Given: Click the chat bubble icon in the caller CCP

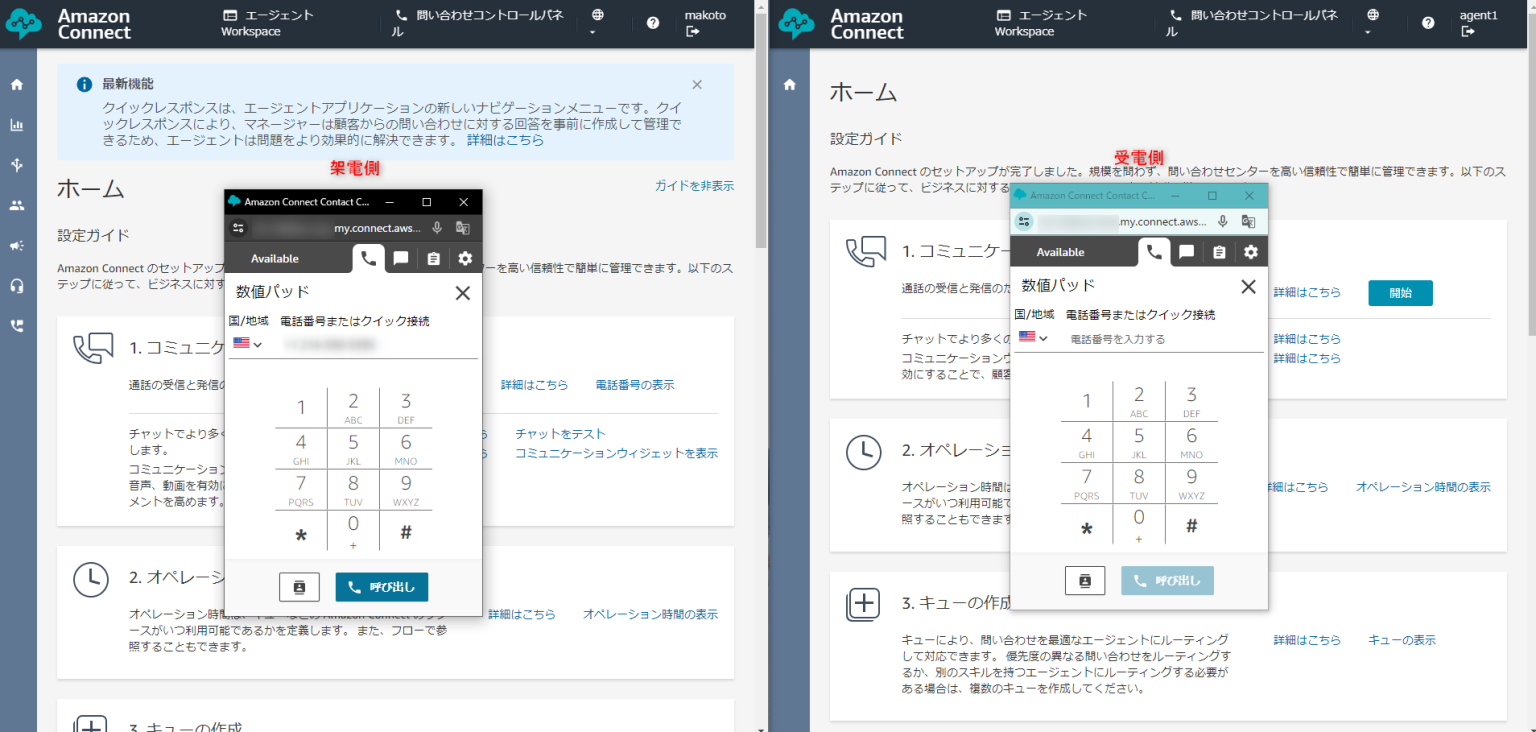Looking at the screenshot, I should (x=400, y=258).
